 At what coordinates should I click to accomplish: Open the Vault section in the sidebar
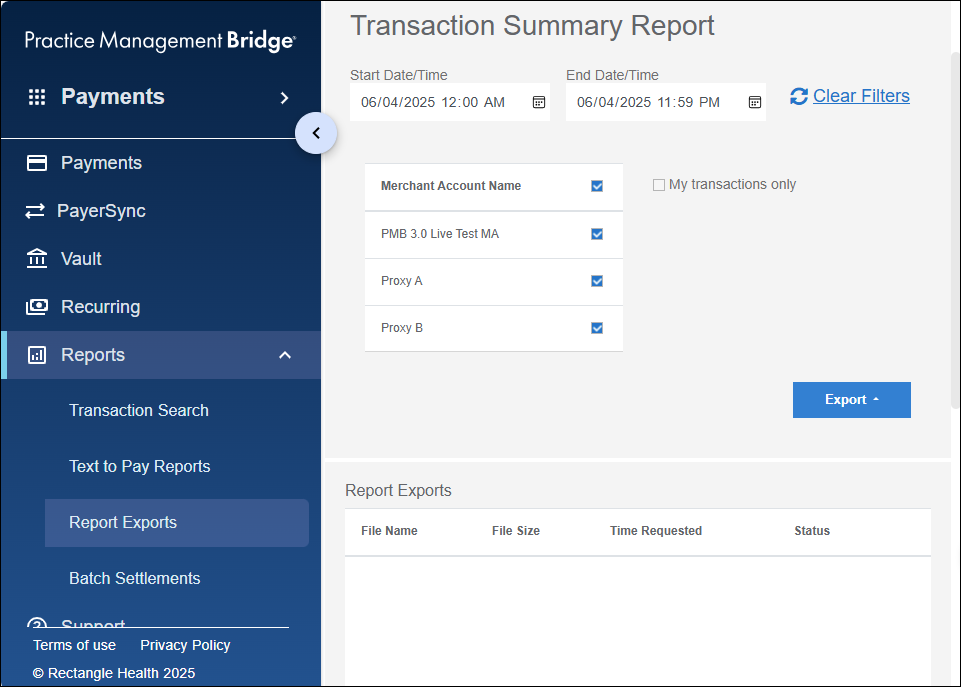pyautogui.click(x=35, y=258)
